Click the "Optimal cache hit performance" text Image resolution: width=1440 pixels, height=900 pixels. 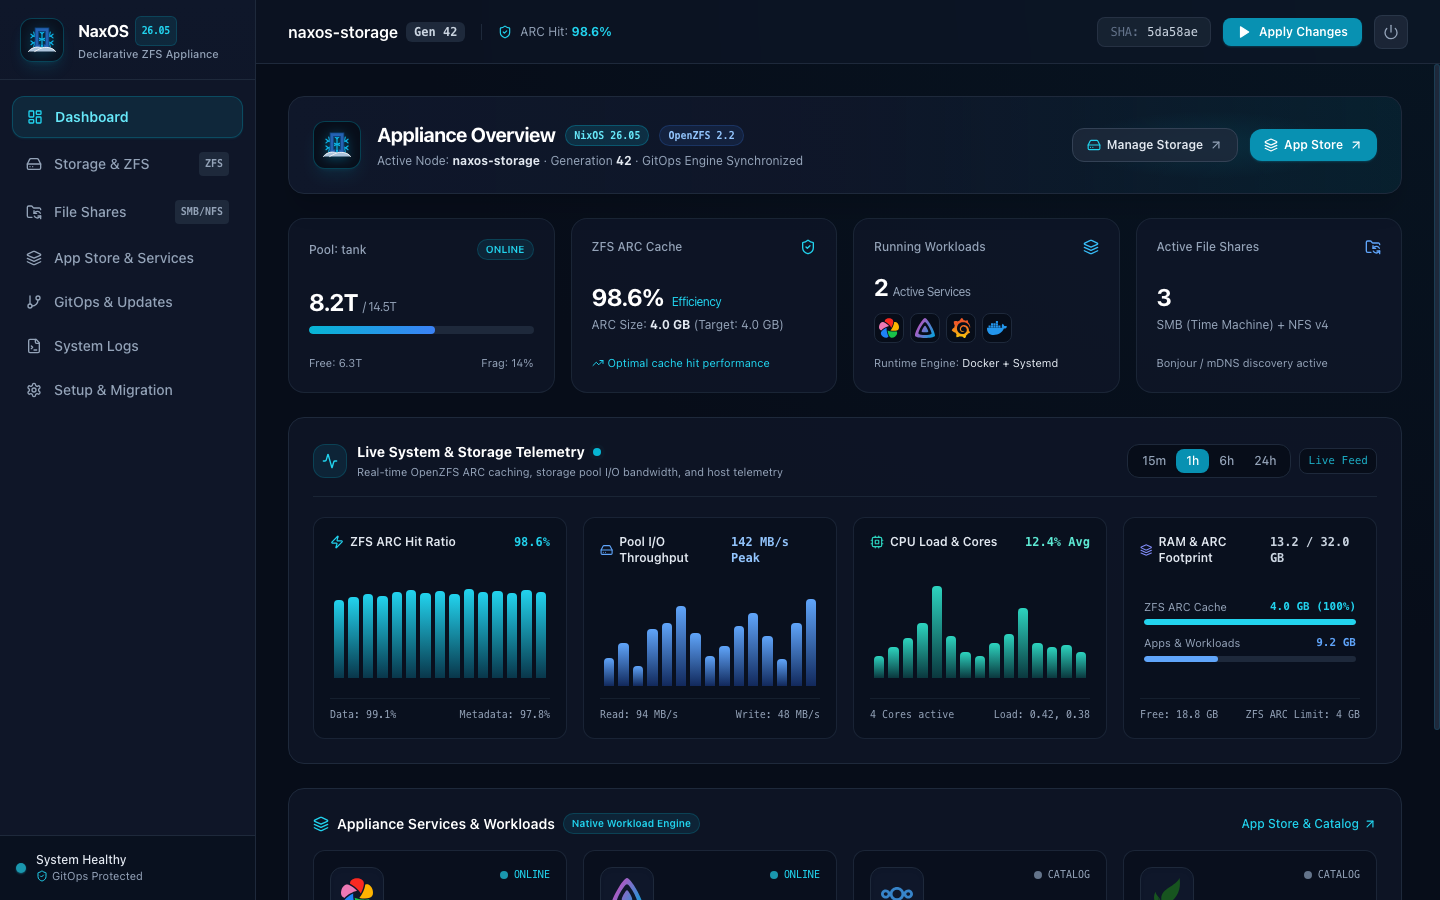[x=688, y=363]
